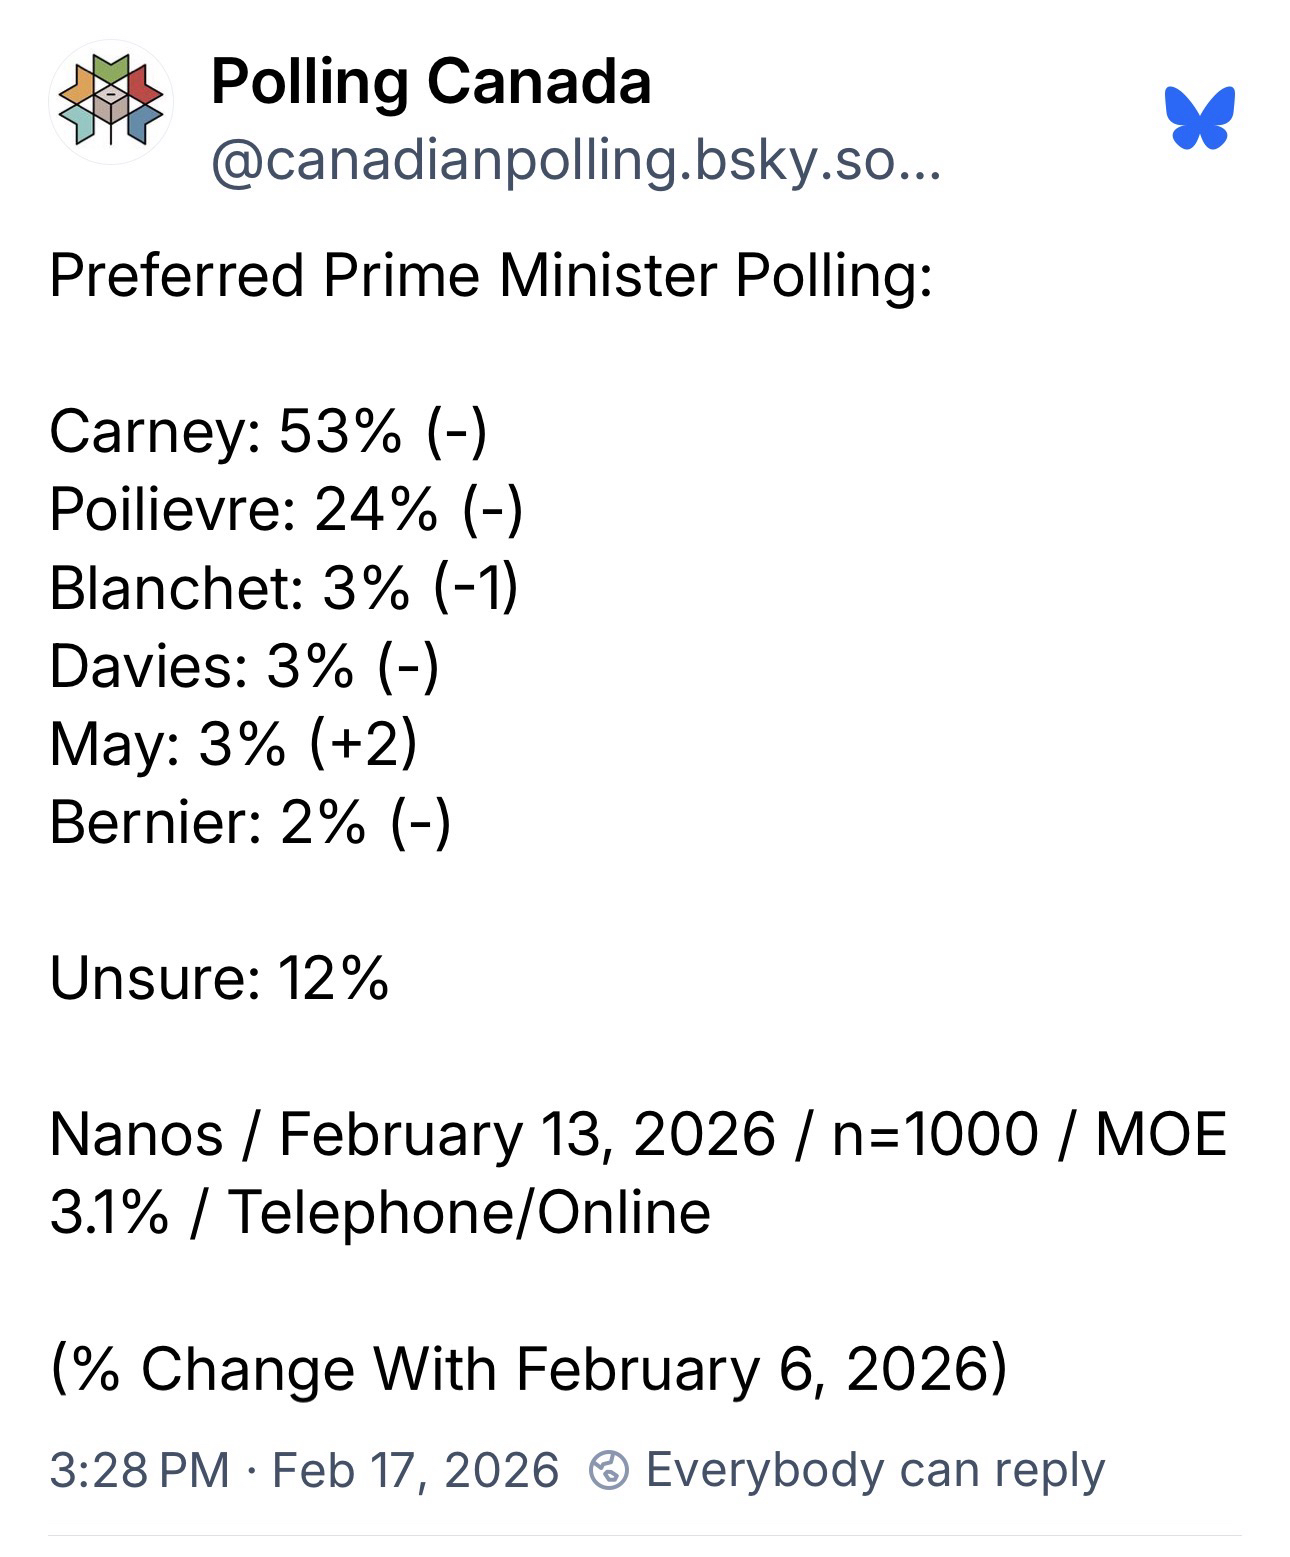Click the Nanos pollster name

[x=136, y=1134]
